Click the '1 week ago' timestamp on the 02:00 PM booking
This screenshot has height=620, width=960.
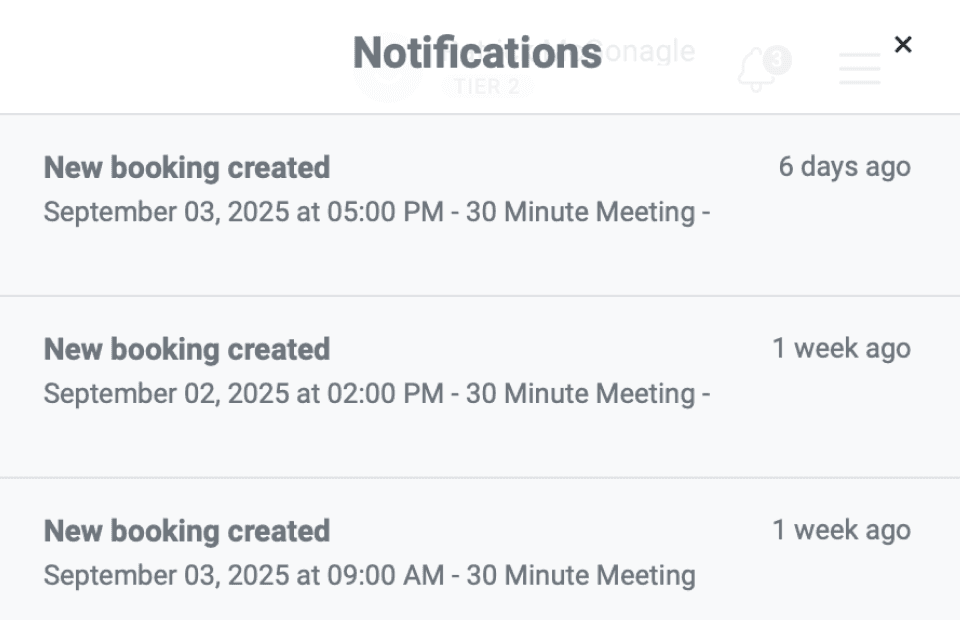click(841, 348)
